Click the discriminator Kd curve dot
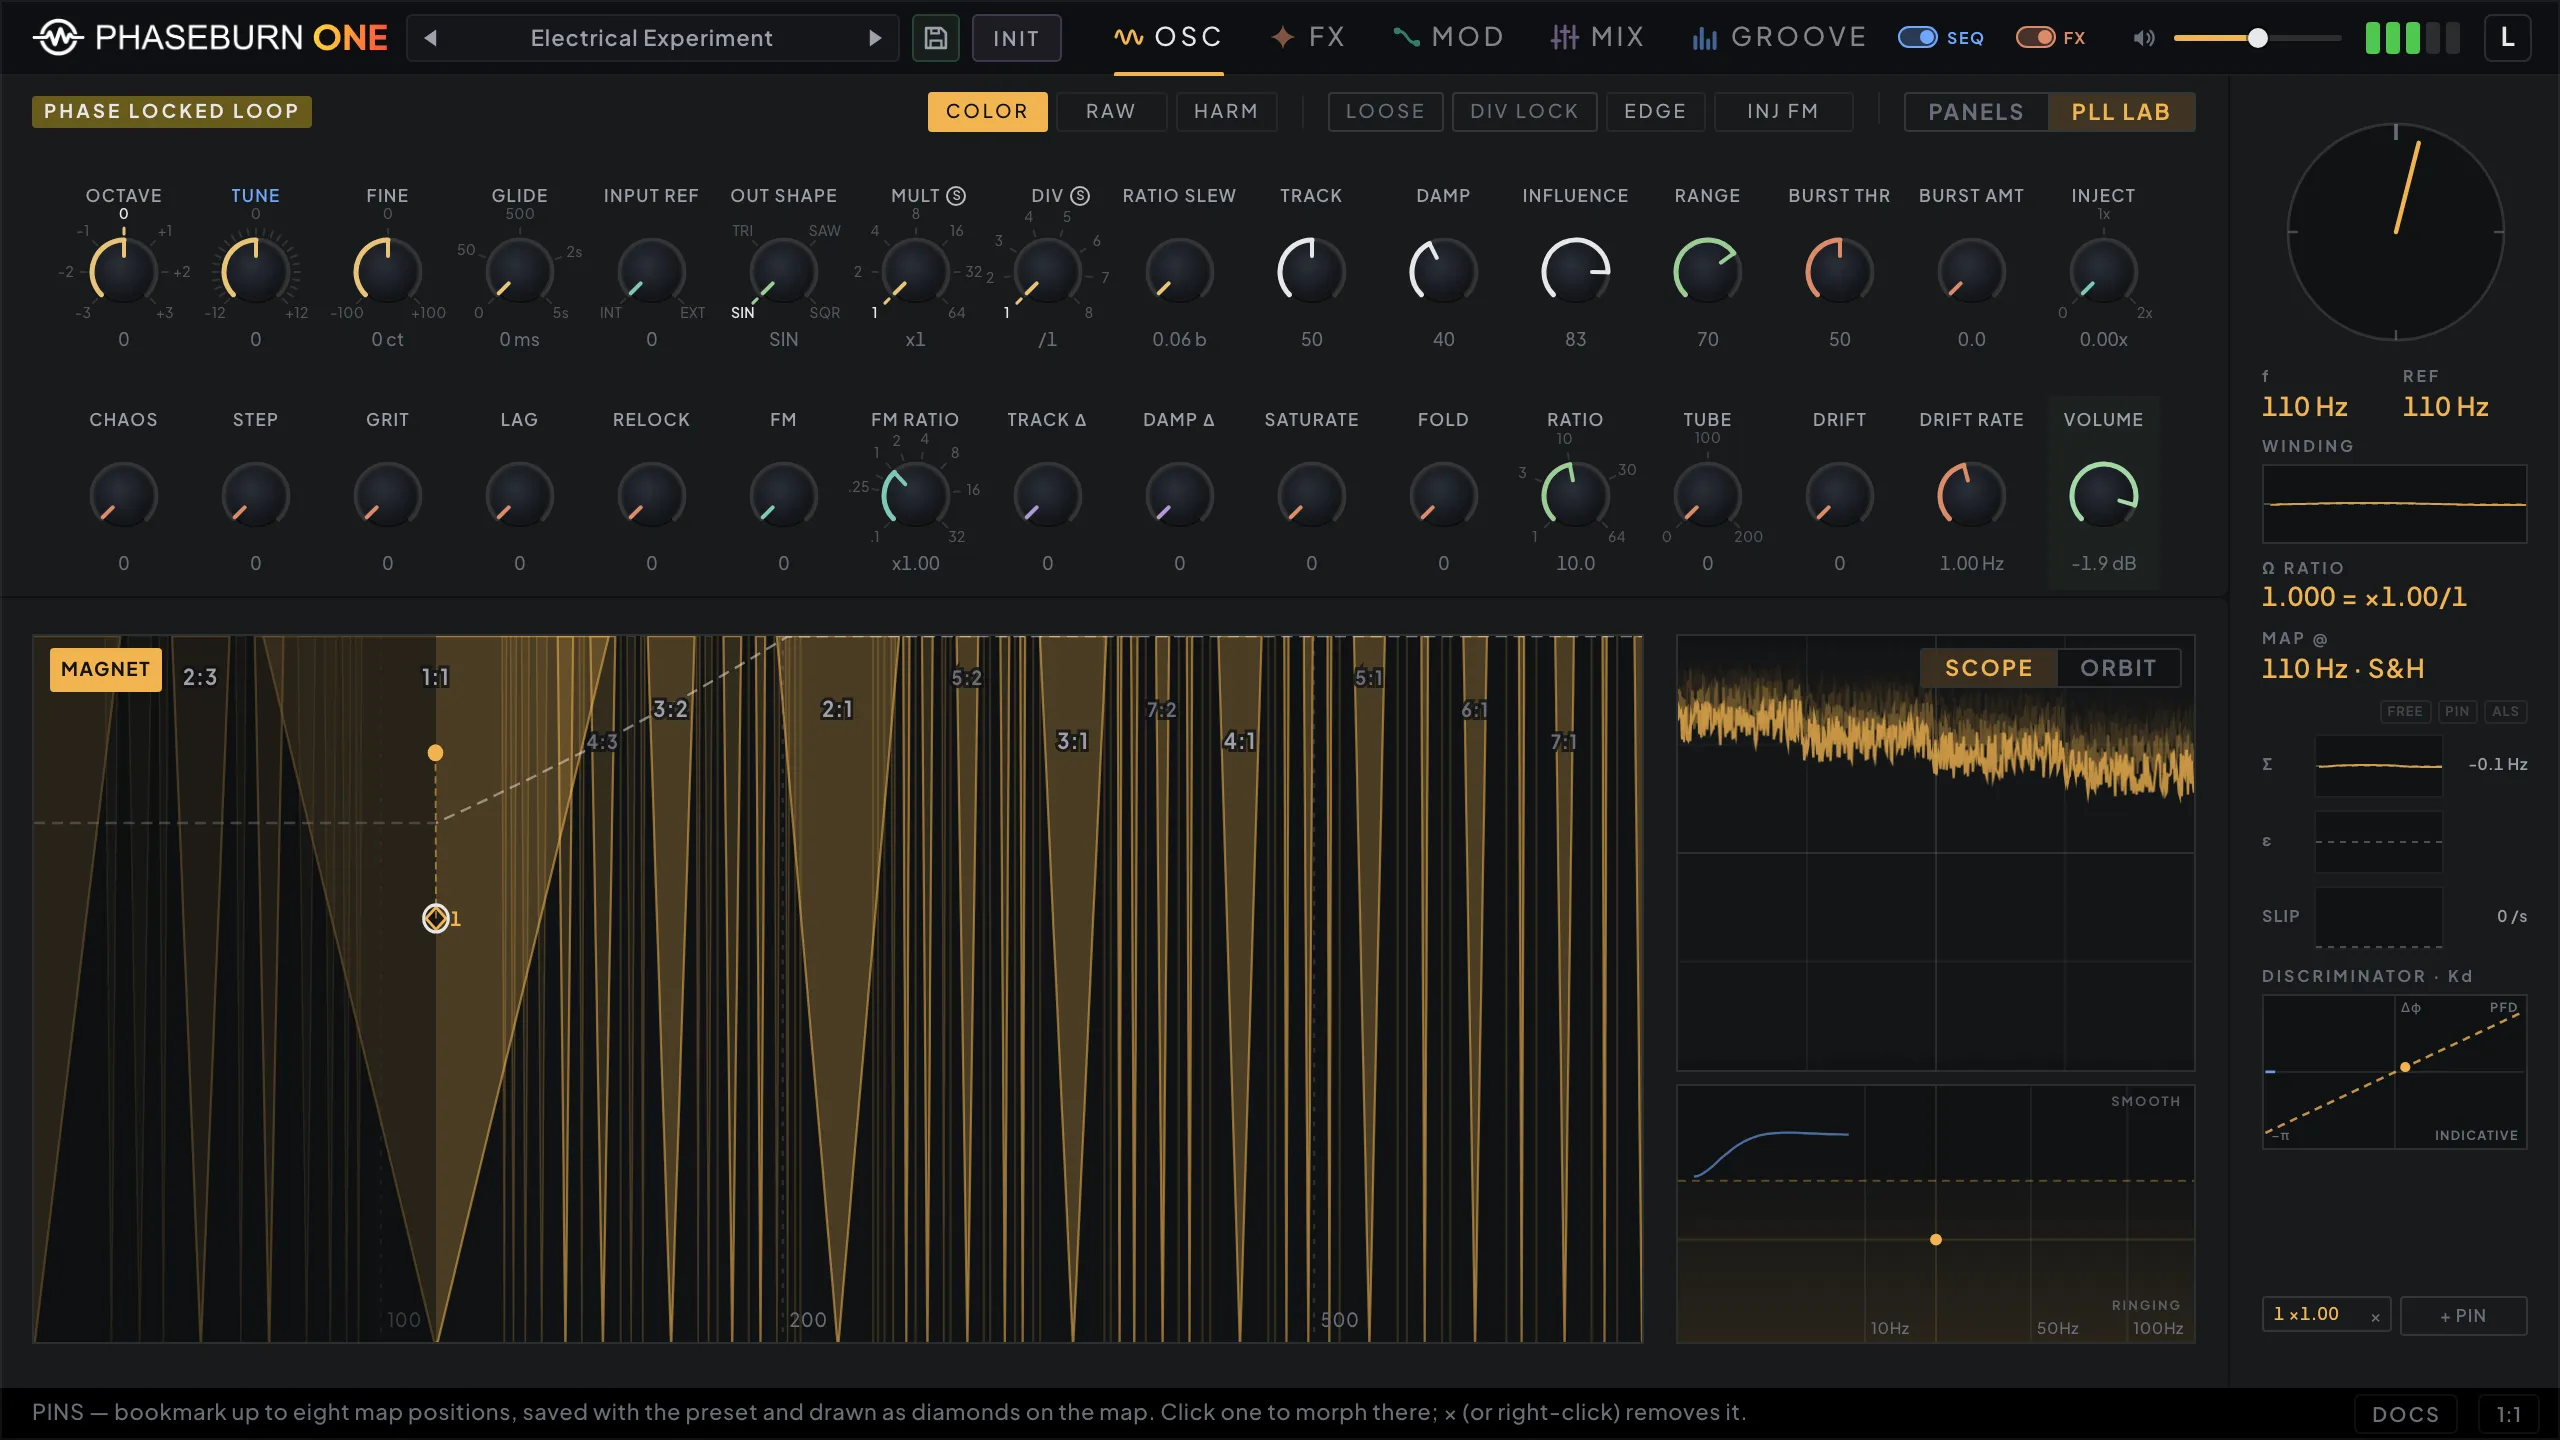The height and width of the screenshot is (1440, 2560). [x=2405, y=1067]
